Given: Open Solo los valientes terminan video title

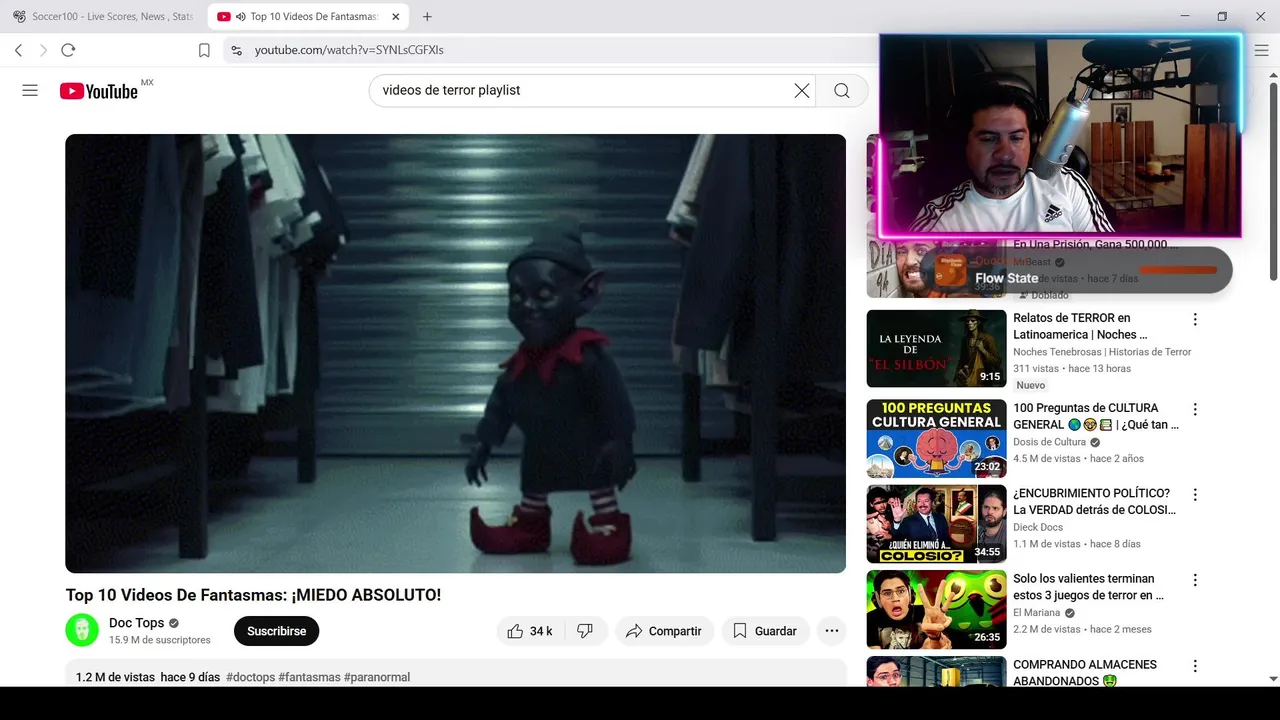Looking at the screenshot, I should [x=1089, y=587].
